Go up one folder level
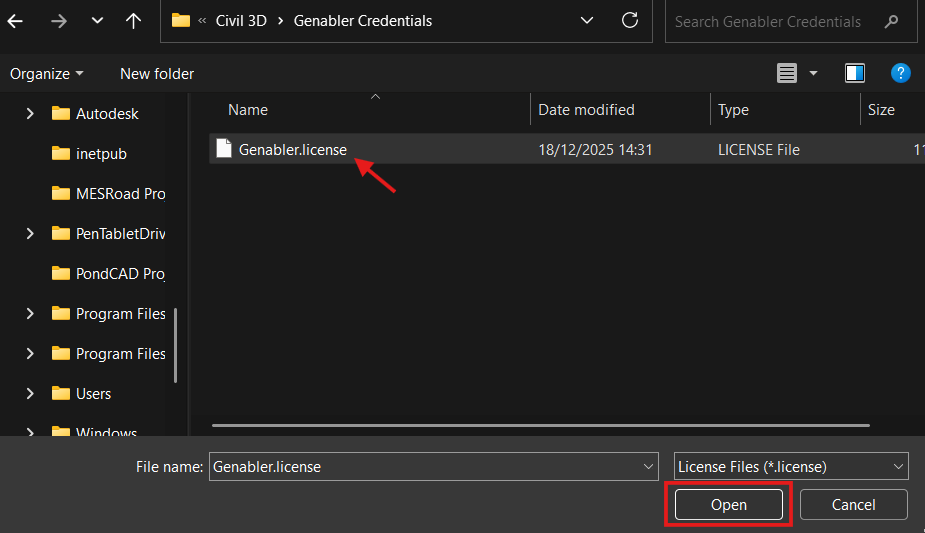 pos(133,21)
